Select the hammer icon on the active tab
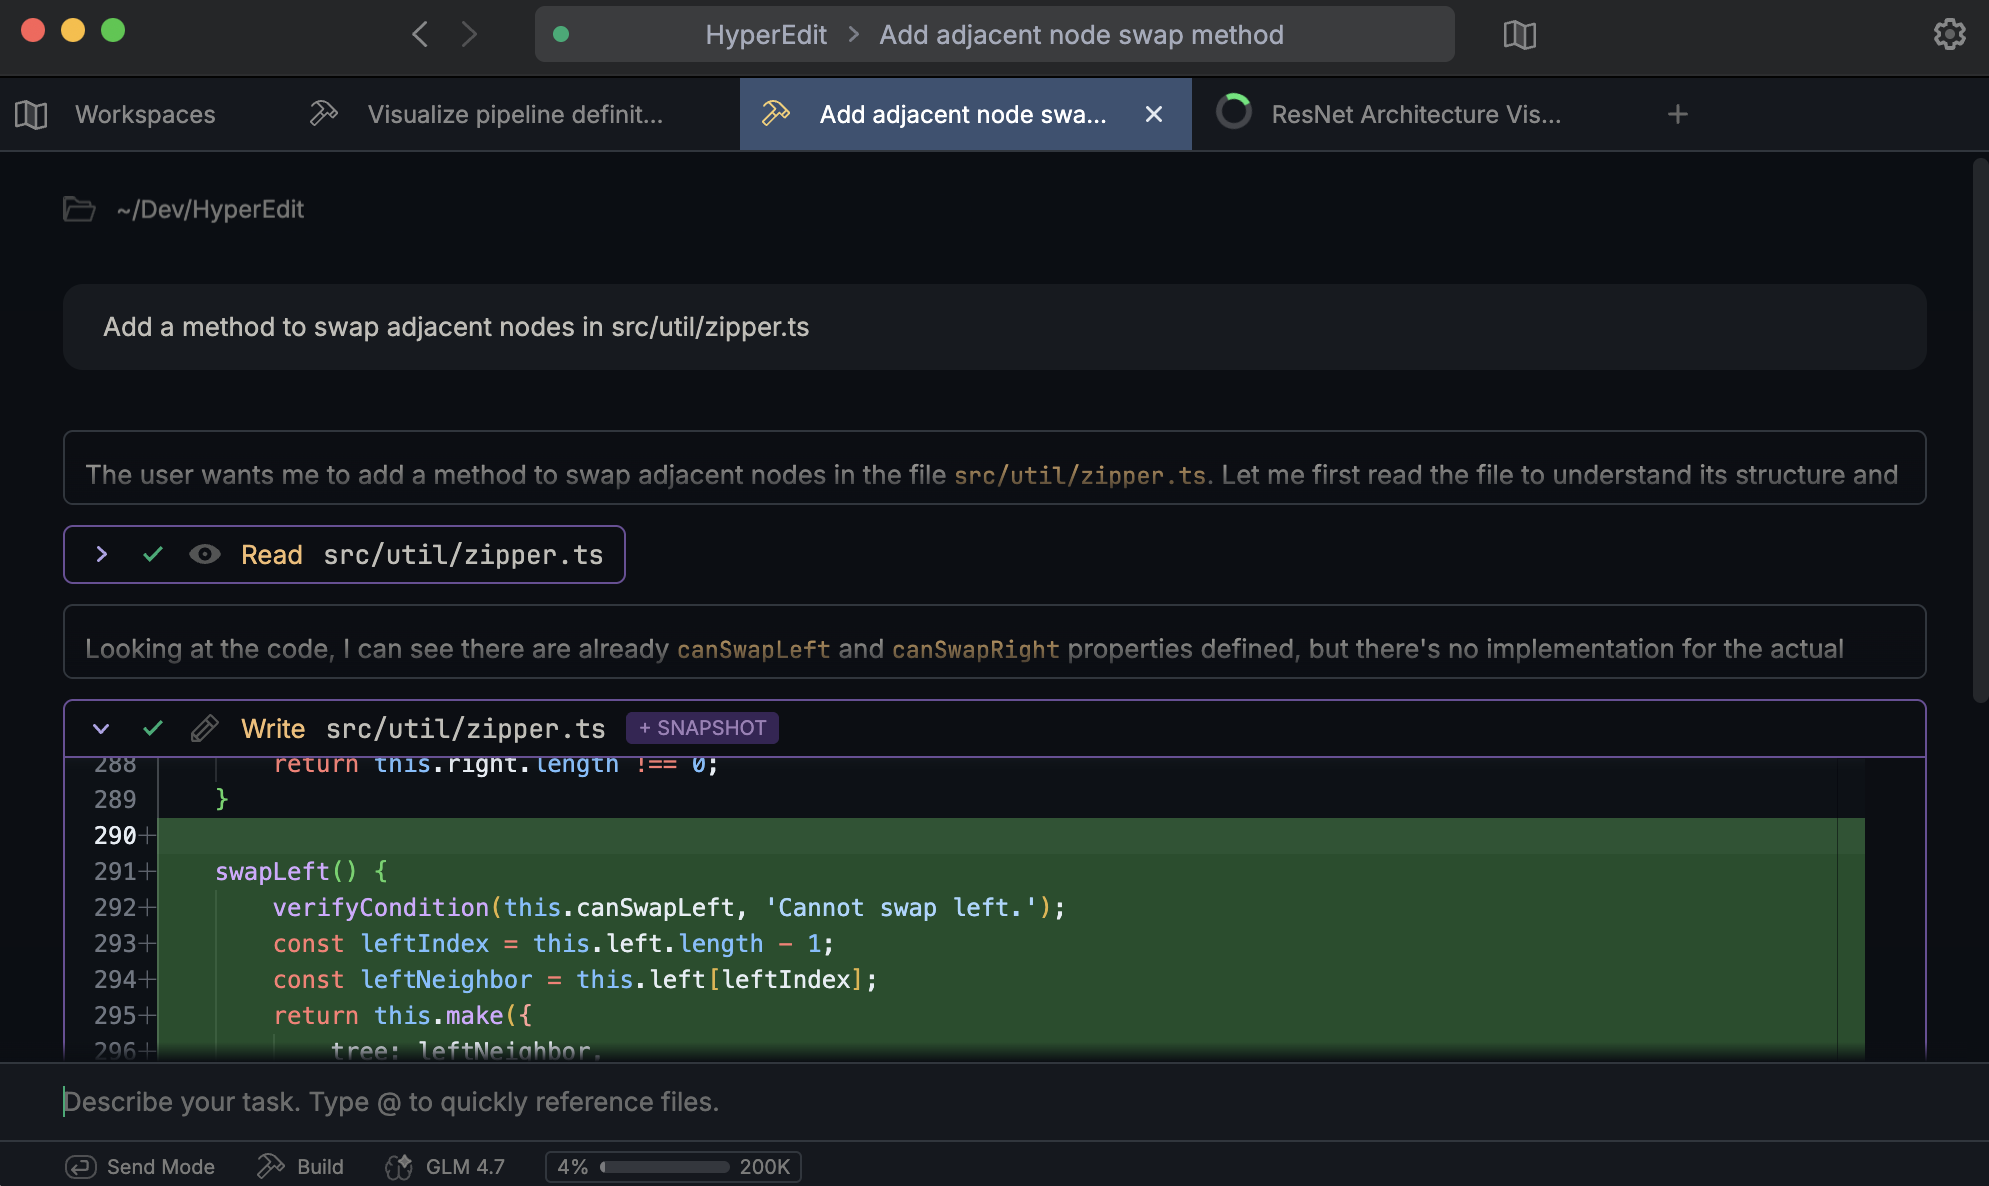Viewport: 1989px width, 1186px height. coord(777,114)
